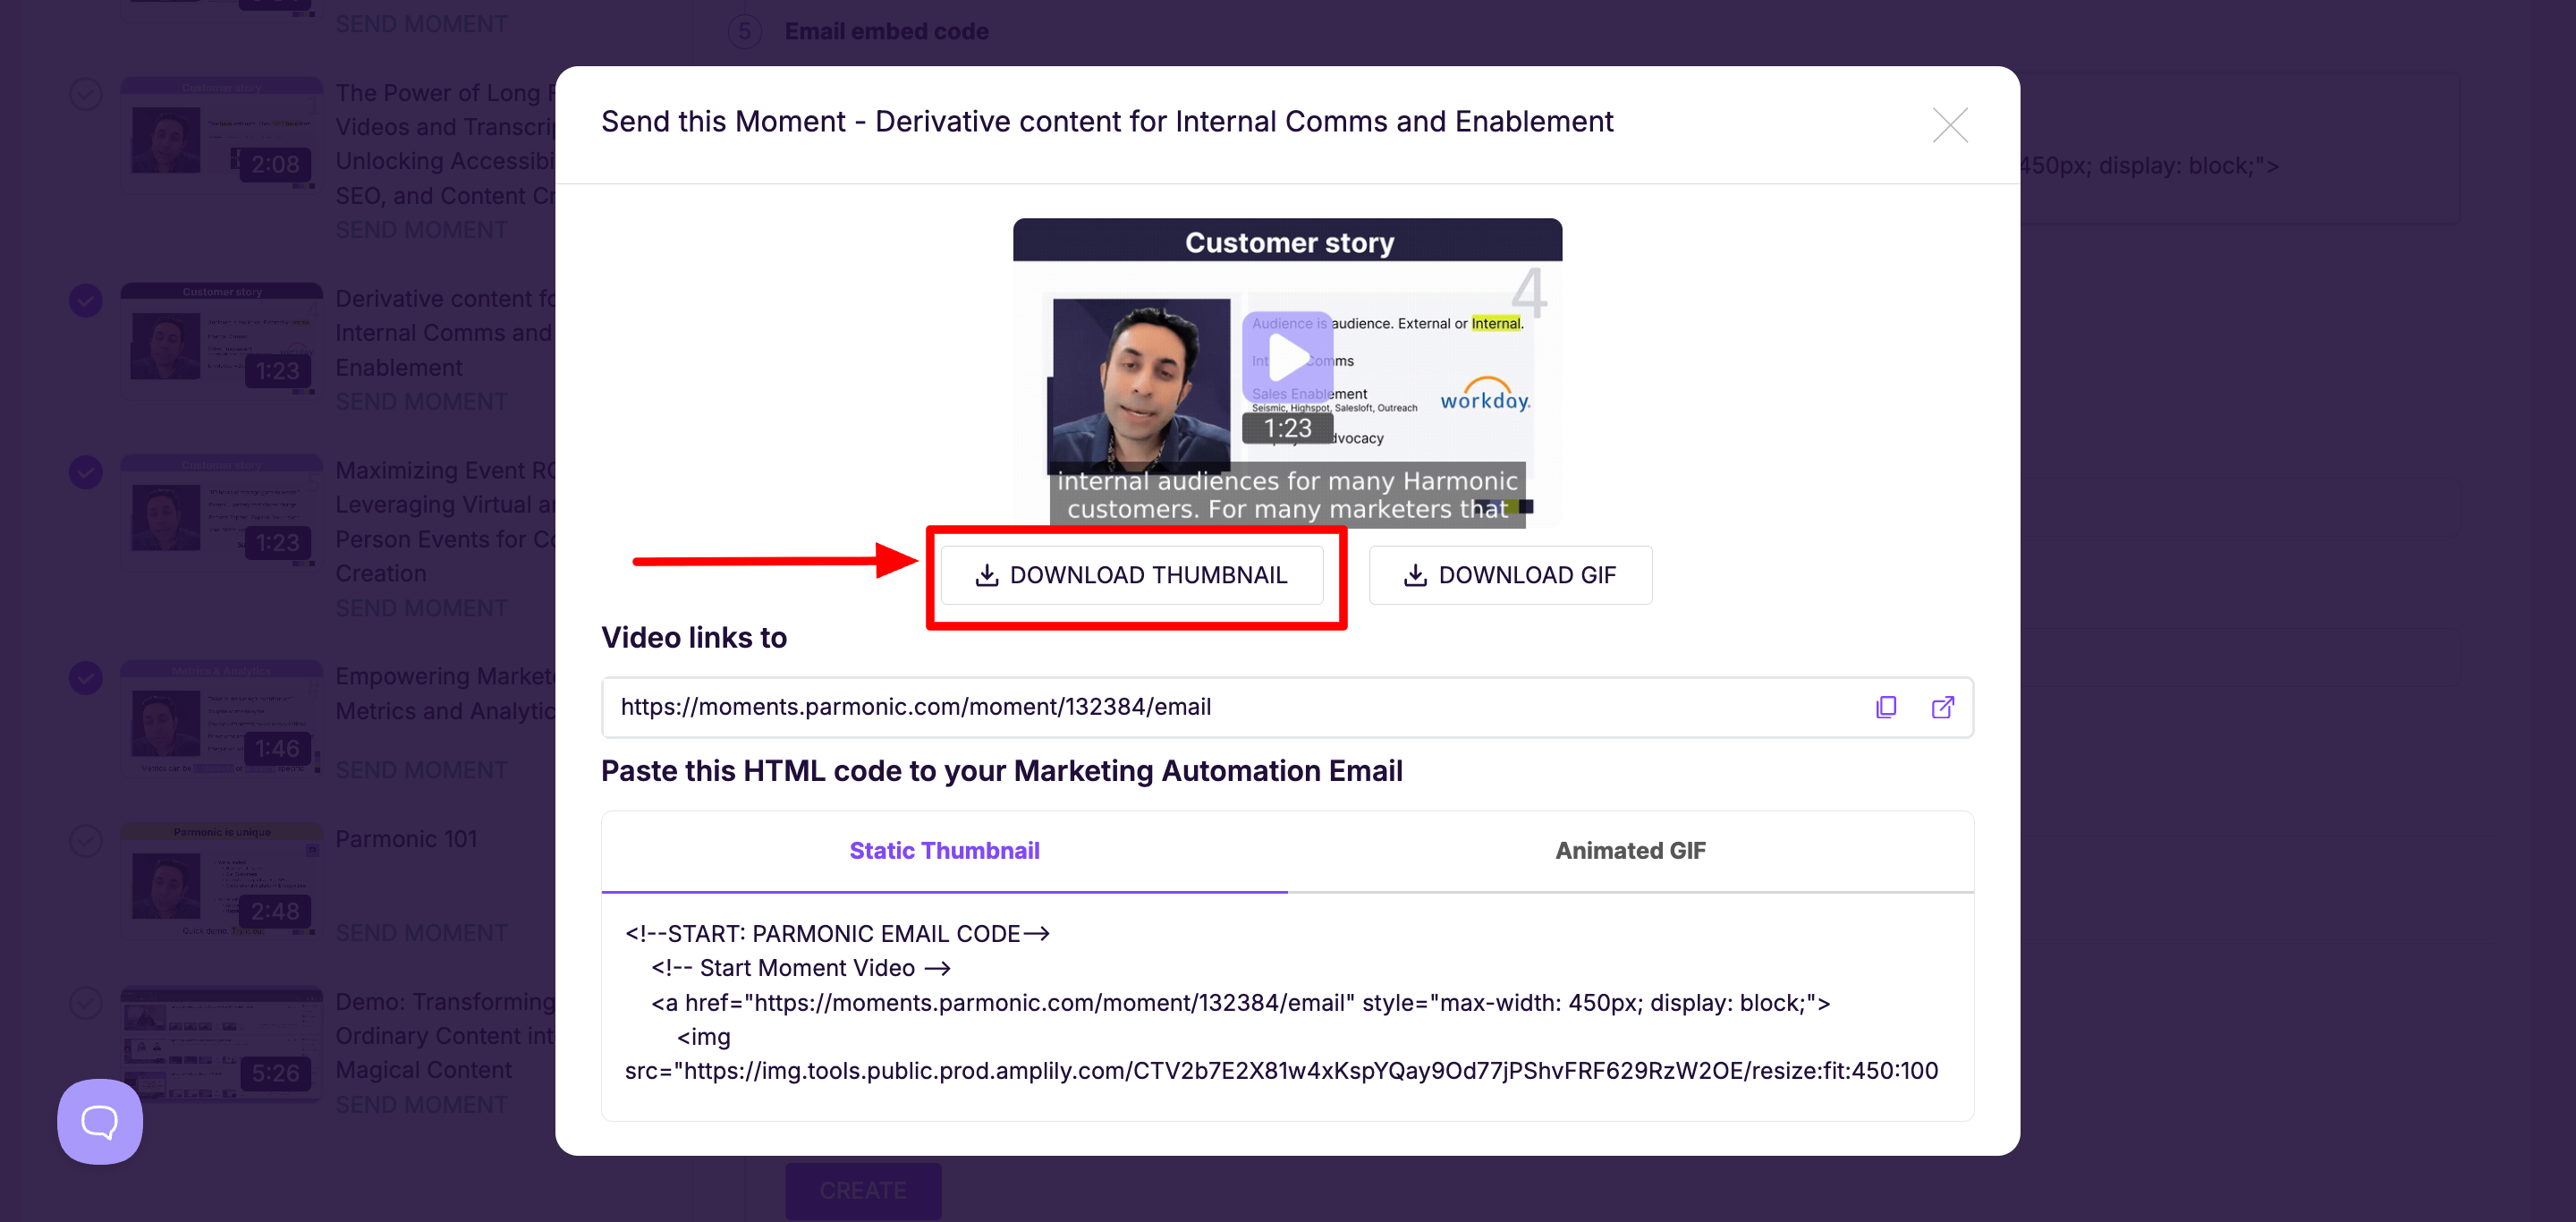Copy the video link to clipboard

[x=1885, y=707]
